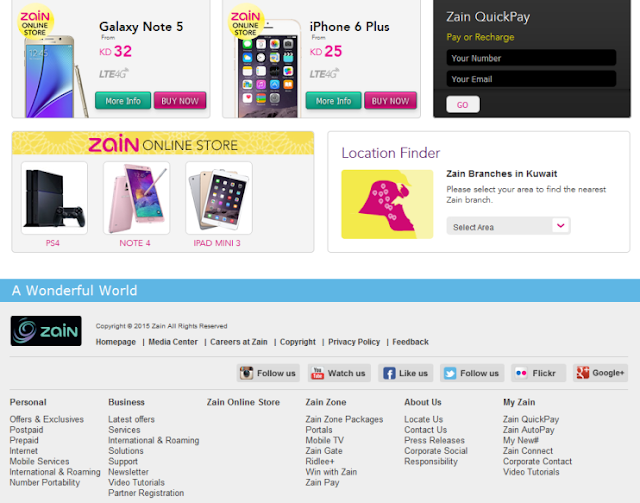640x503 pixels.
Task: Click the Zain logo in footer
Action: point(46,331)
